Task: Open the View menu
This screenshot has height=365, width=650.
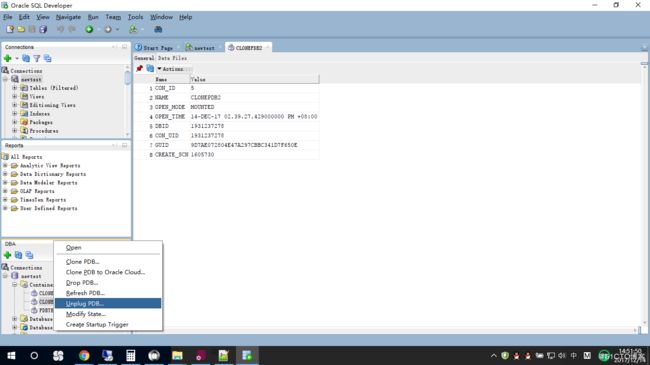Action: pos(43,17)
